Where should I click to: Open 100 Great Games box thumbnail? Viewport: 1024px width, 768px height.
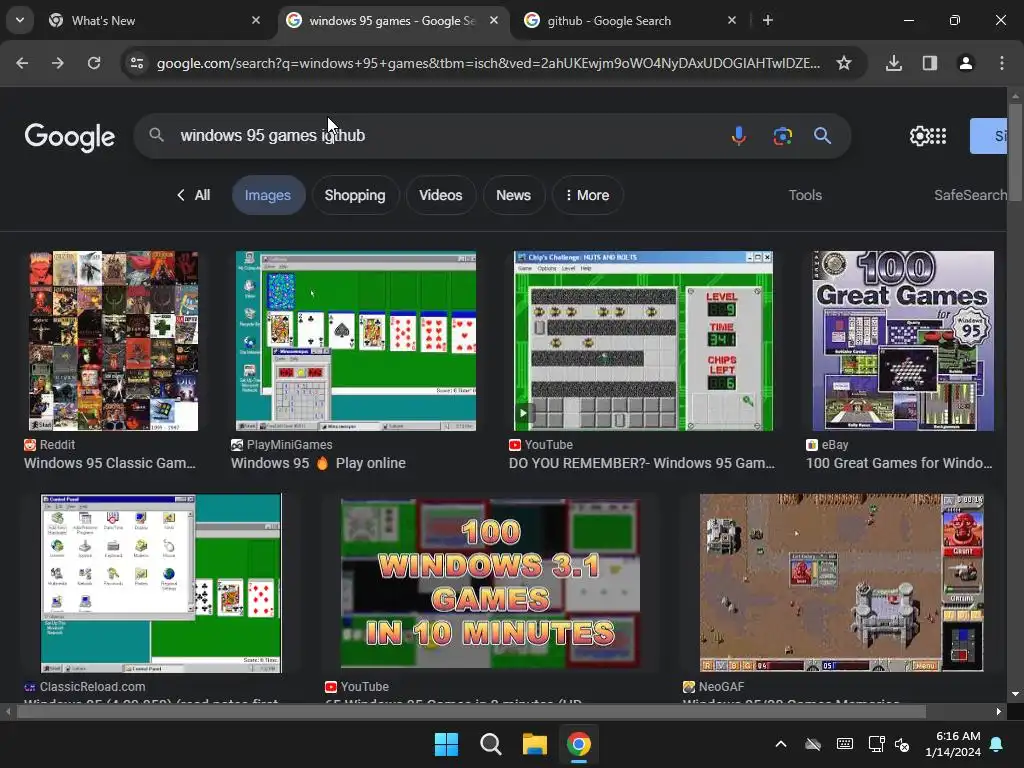(x=903, y=341)
